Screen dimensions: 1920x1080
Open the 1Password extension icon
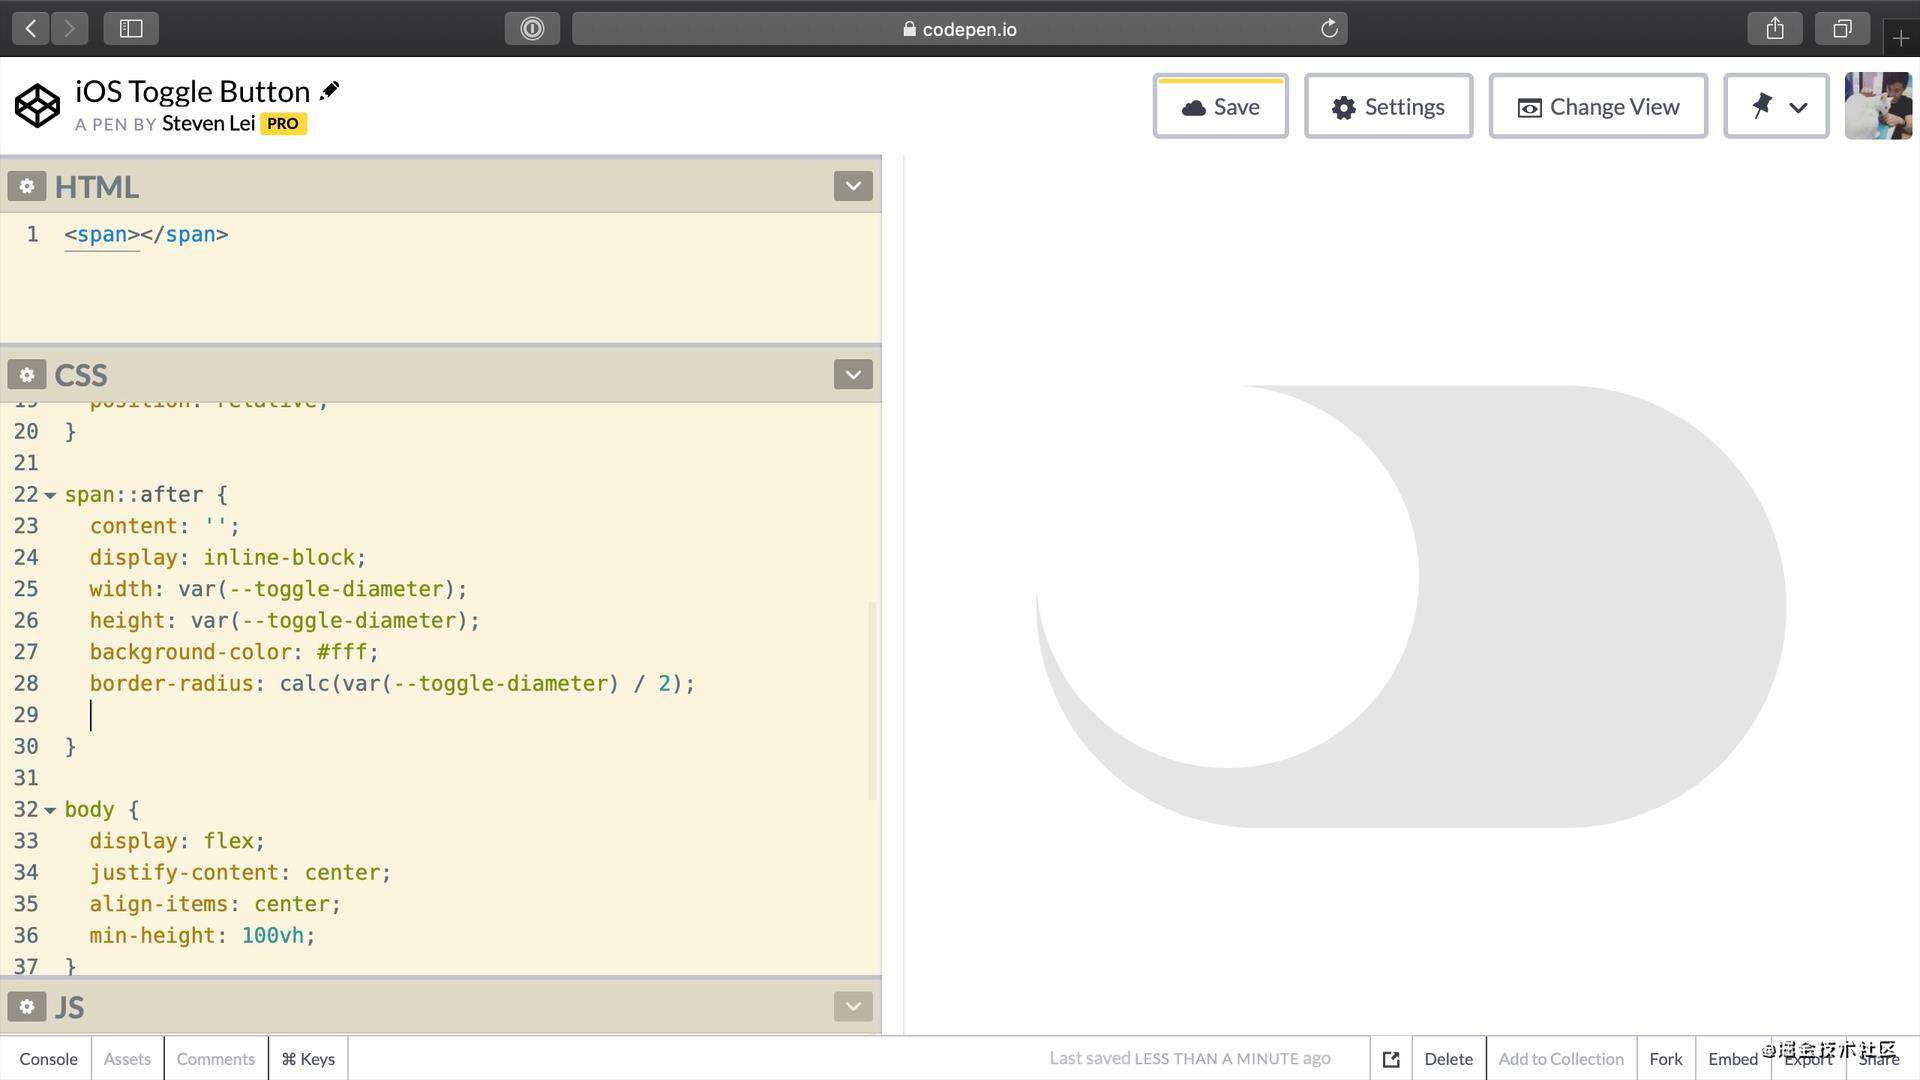532,28
